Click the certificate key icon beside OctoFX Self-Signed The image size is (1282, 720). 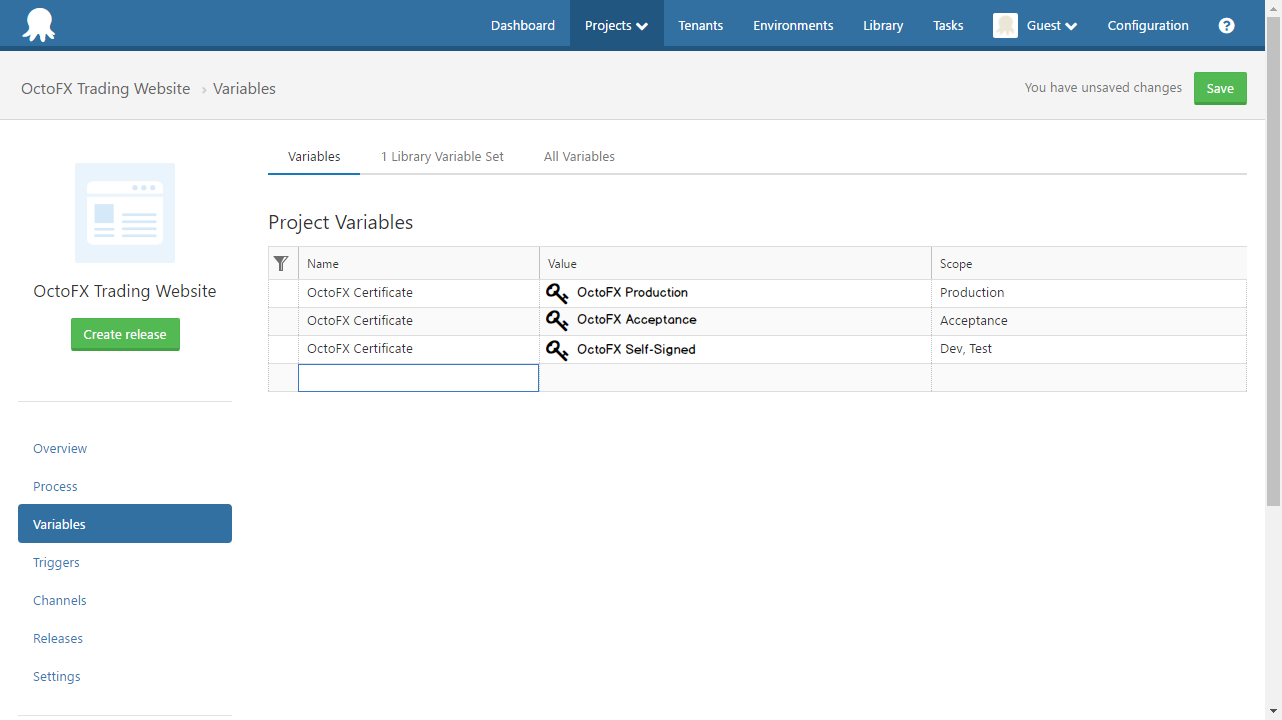click(557, 349)
